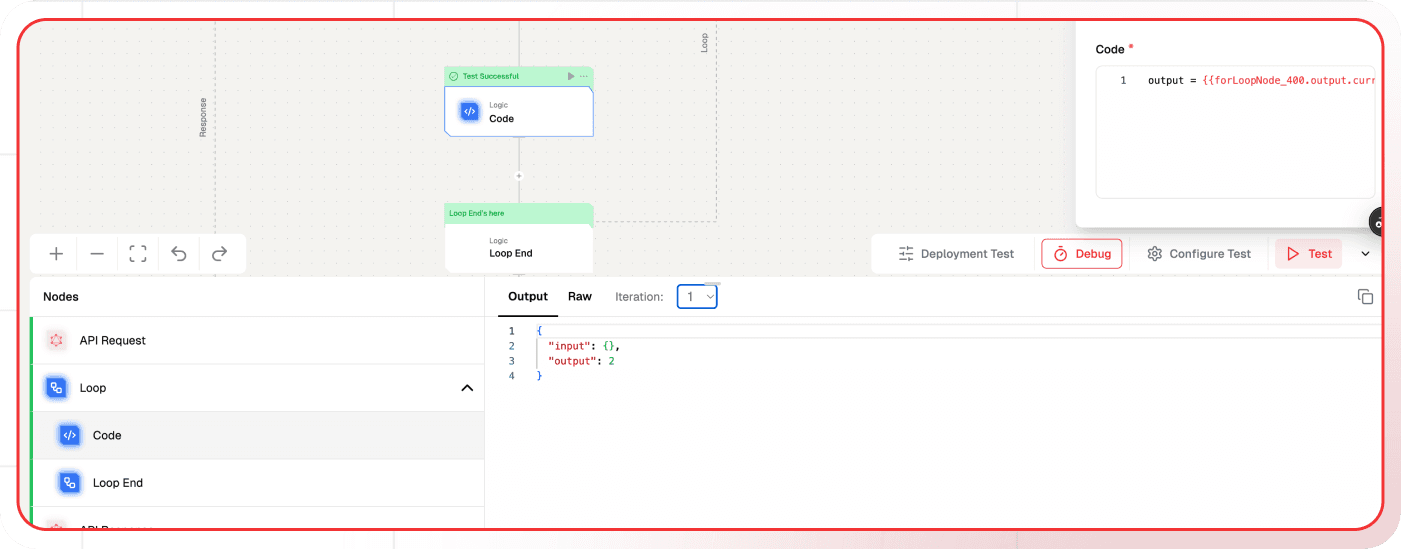This screenshot has height=549, width=1401.
Task: Click the Configure Test button
Action: pyautogui.click(x=1199, y=254)
